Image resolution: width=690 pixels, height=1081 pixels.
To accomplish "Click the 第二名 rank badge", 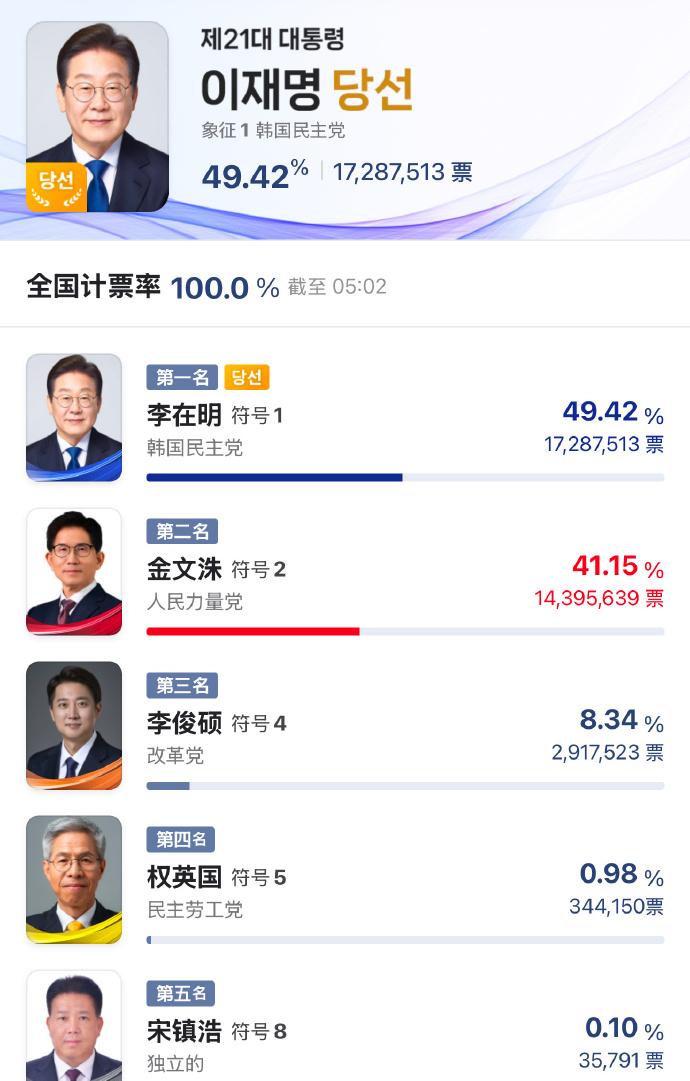I will (x=181, y=531).
